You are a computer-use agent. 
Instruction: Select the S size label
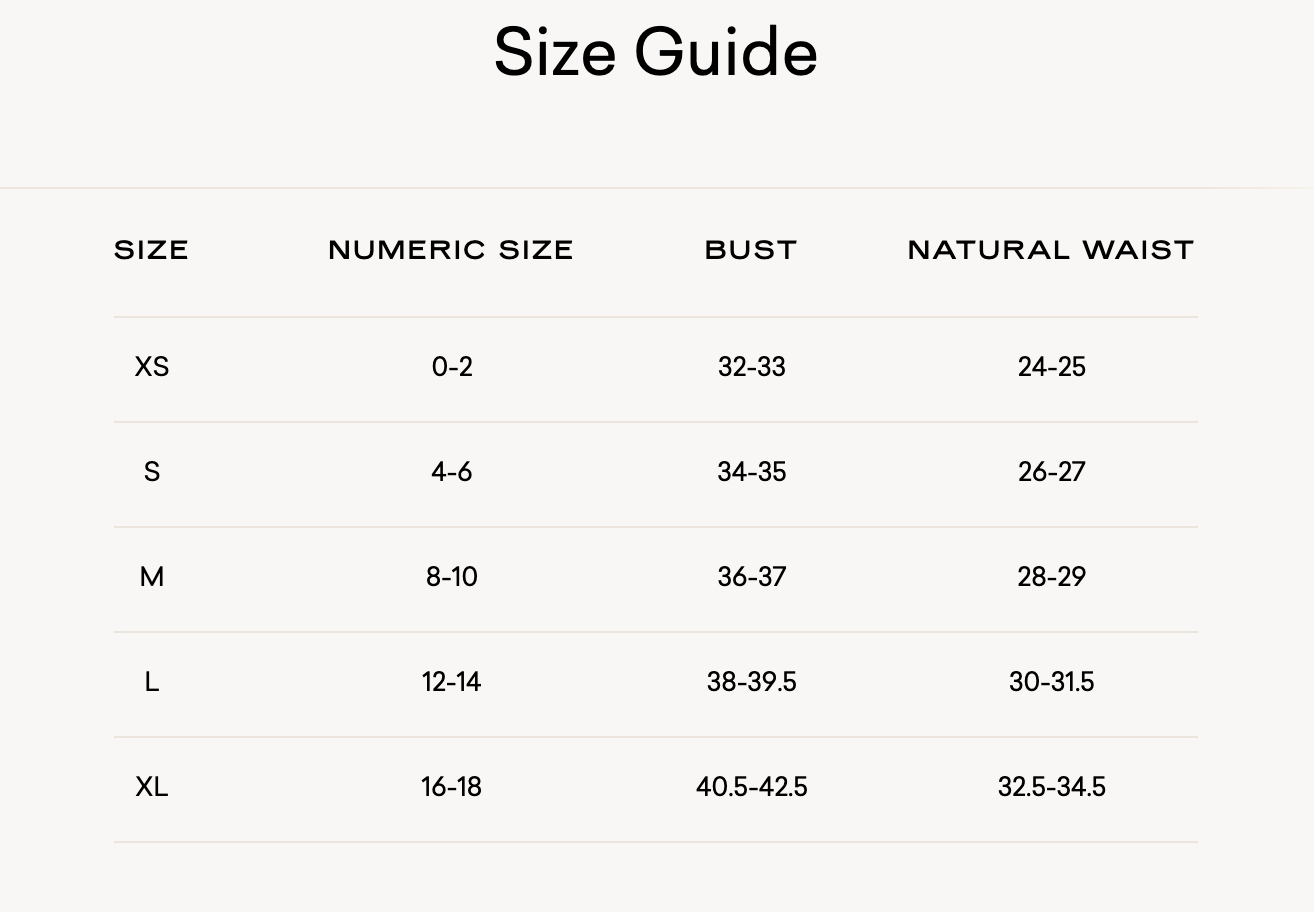(x=152, y=472)
